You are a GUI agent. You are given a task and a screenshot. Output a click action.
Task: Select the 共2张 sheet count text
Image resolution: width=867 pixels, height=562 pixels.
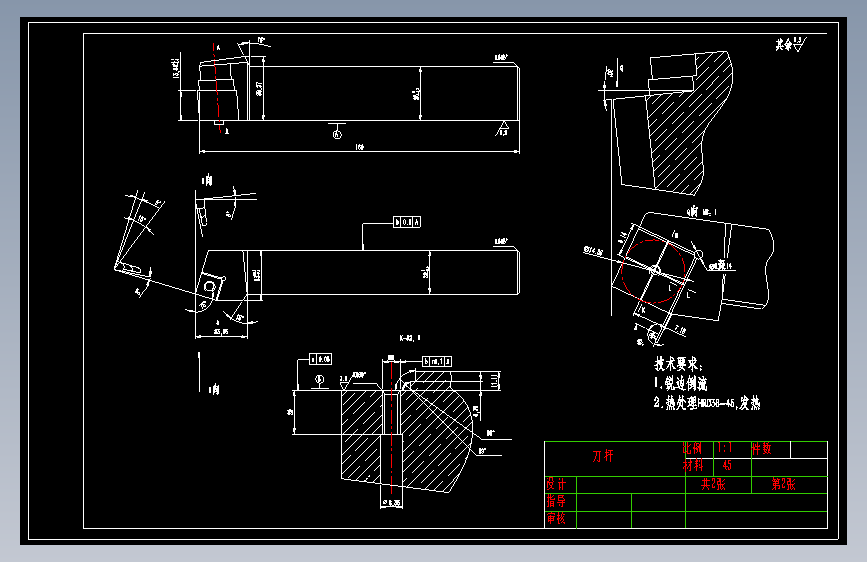(713, 485)
